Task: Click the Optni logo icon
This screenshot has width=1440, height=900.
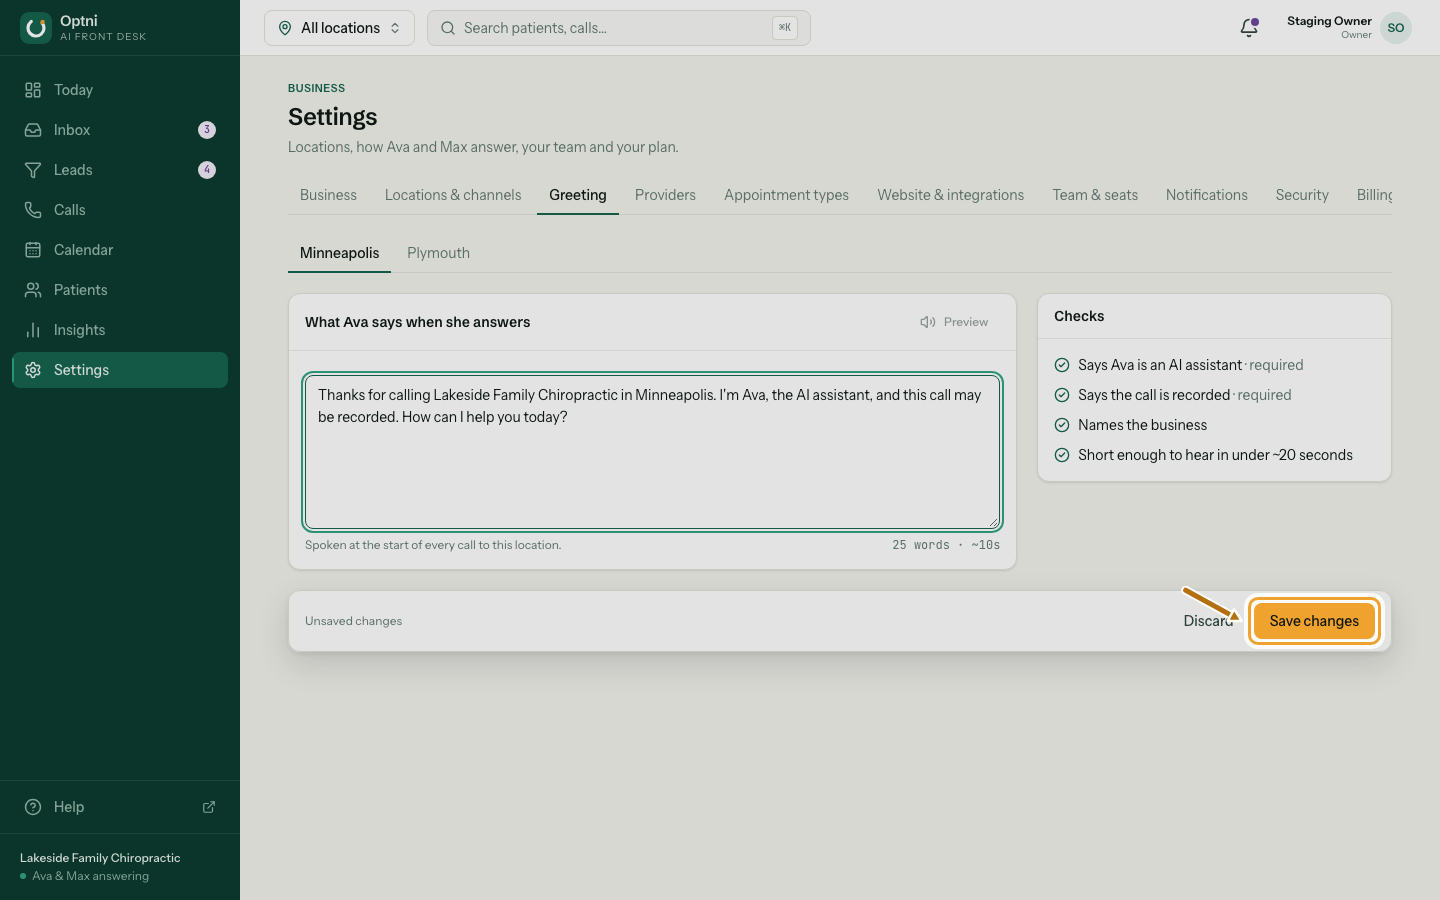Action: [36, 28]
